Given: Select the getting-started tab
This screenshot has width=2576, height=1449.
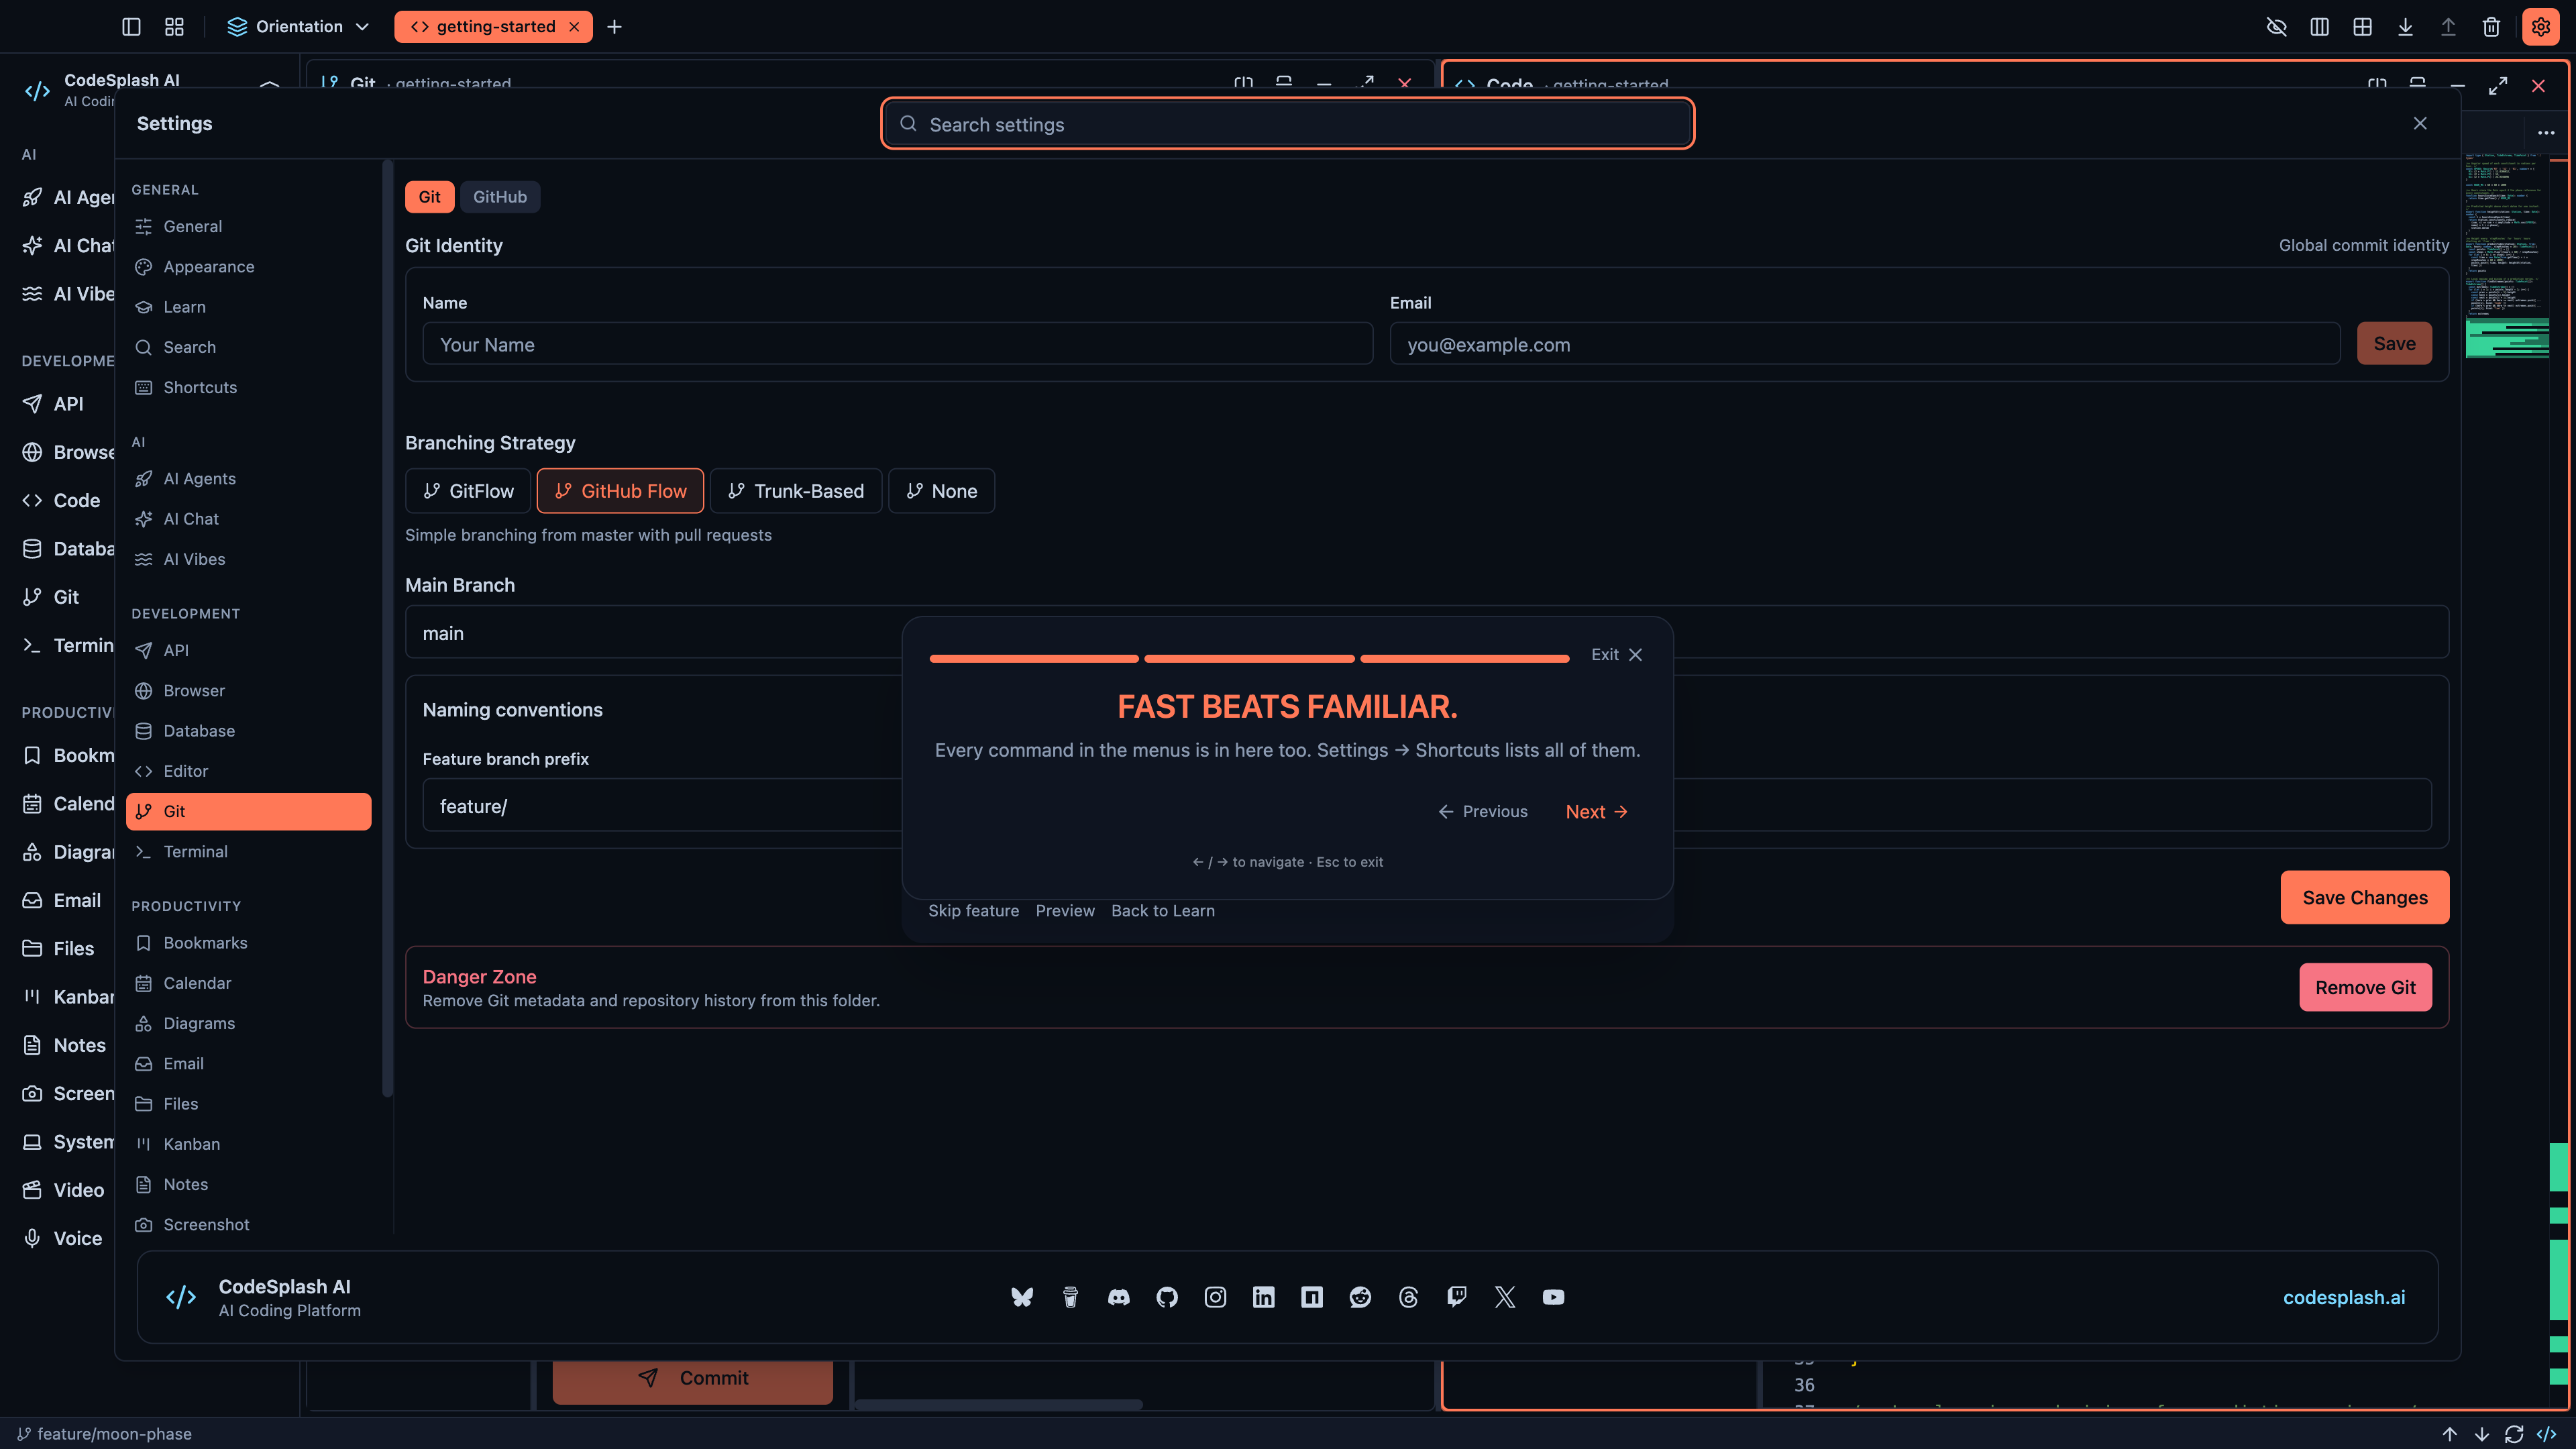Looking at the screenshot, I should pos(493,27).
